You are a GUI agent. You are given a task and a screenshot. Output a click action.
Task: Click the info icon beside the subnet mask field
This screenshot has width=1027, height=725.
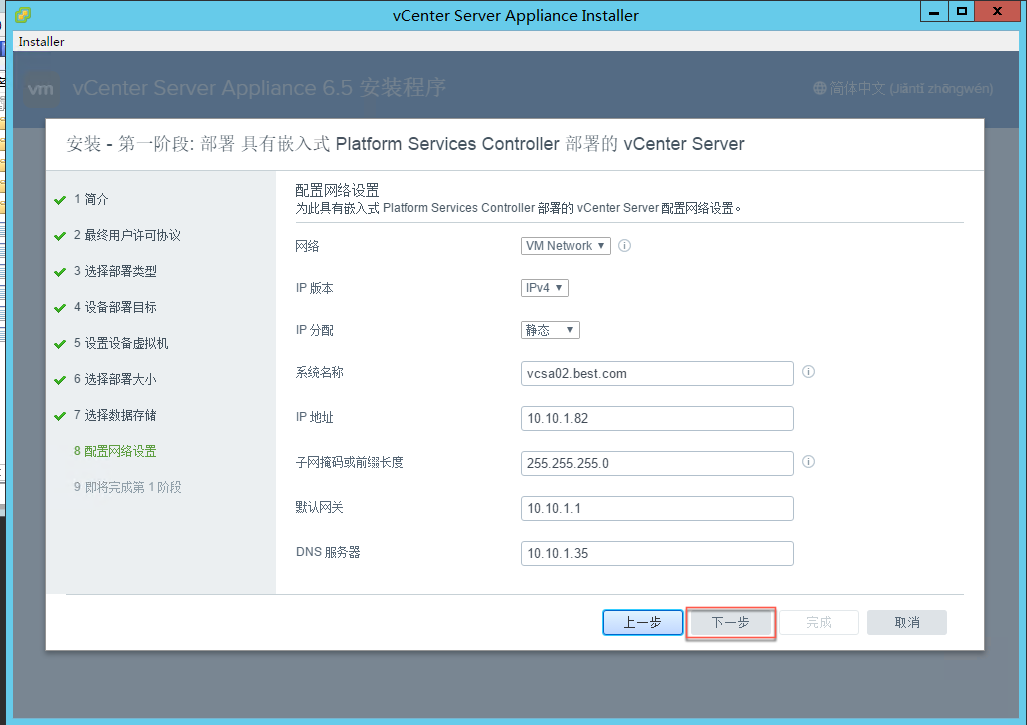808,462
